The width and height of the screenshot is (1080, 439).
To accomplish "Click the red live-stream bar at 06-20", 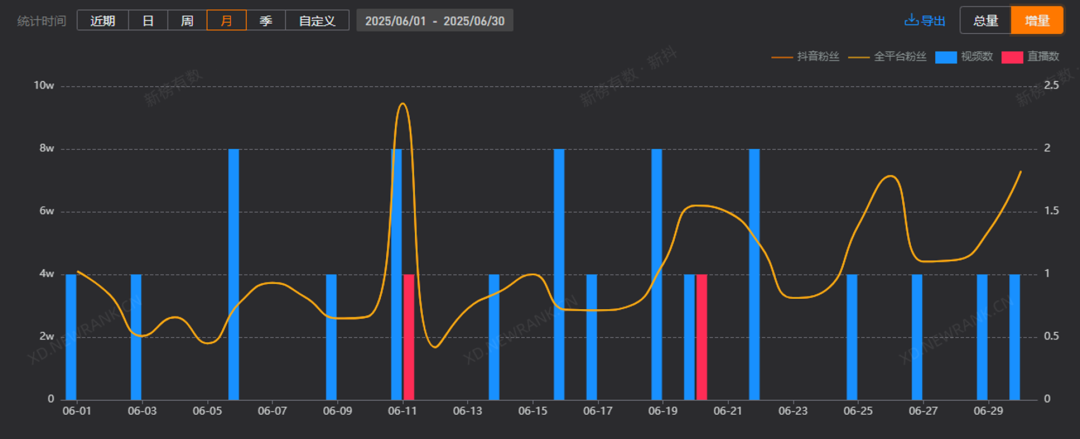I will [702, 337].
